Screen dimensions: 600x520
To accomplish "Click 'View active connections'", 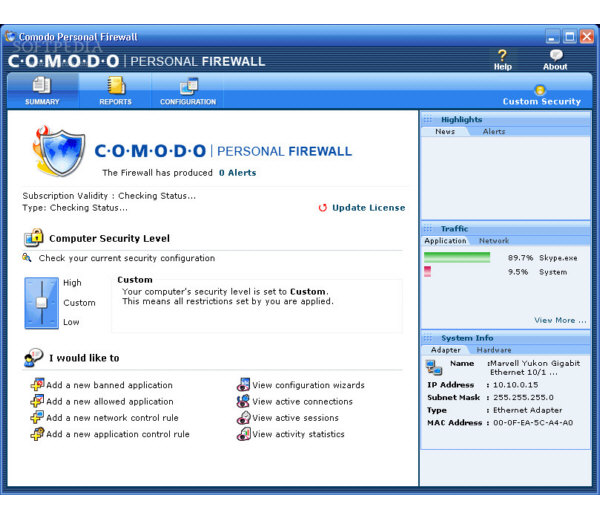I will 302,401.
